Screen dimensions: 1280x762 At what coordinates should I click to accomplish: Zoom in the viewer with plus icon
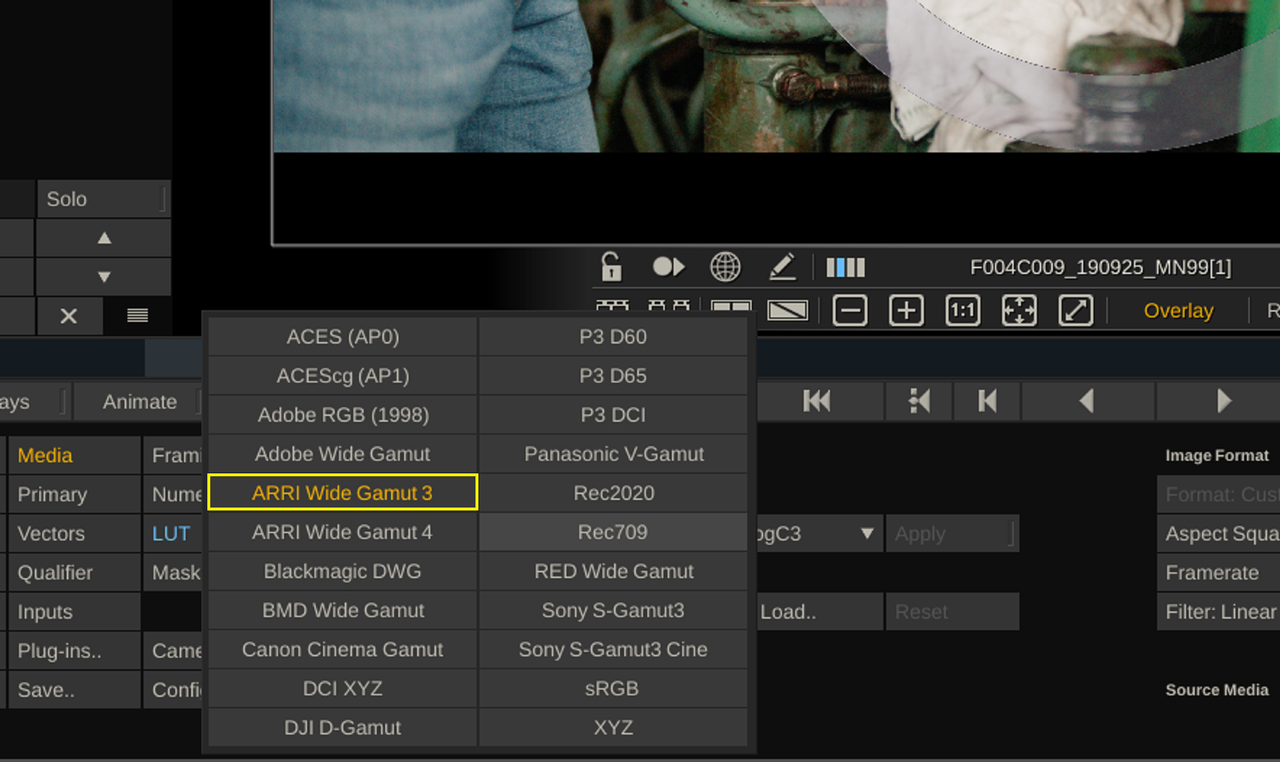(x=906, y=311)
